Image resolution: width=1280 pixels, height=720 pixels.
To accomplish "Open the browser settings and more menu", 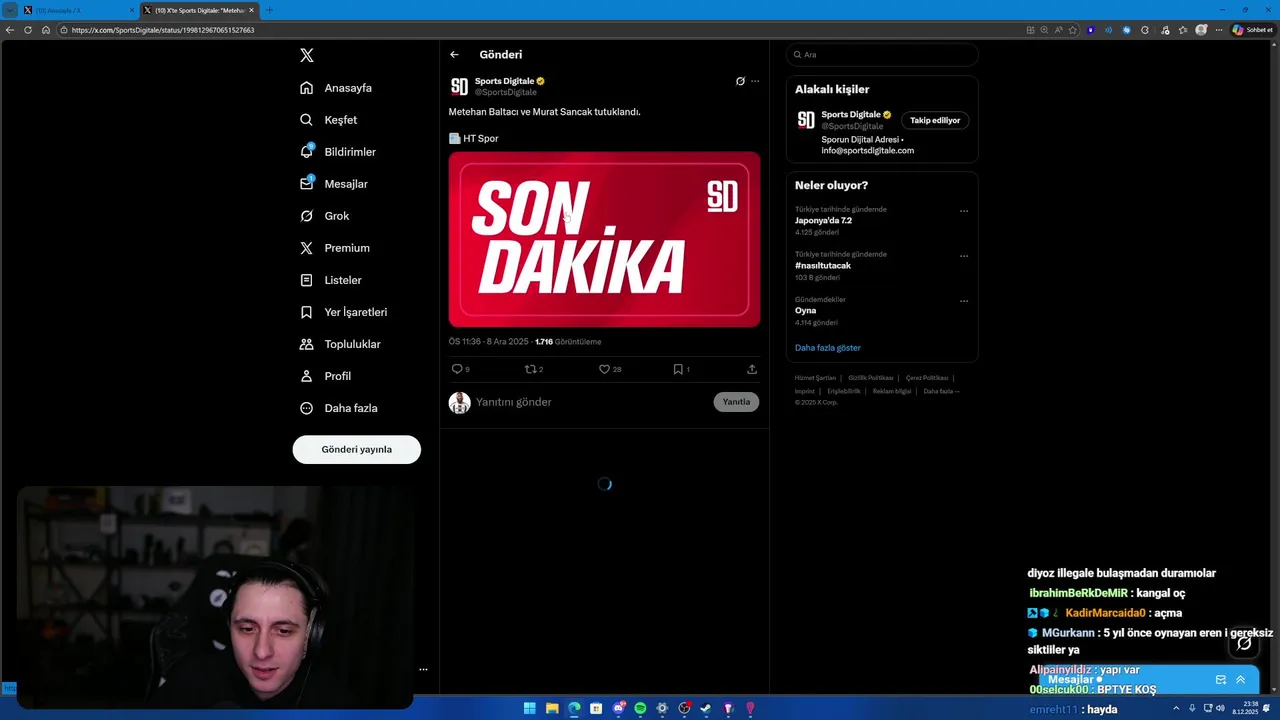I will click(1219, 30).
